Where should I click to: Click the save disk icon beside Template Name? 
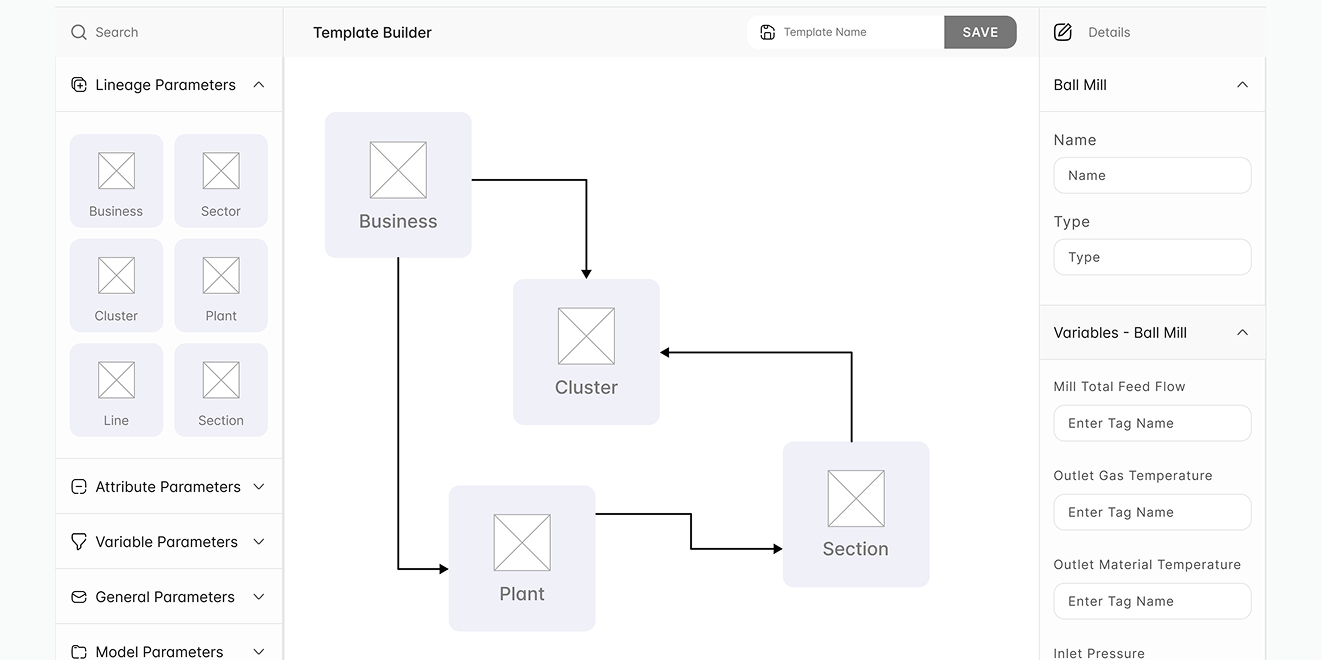pos(767,32)
